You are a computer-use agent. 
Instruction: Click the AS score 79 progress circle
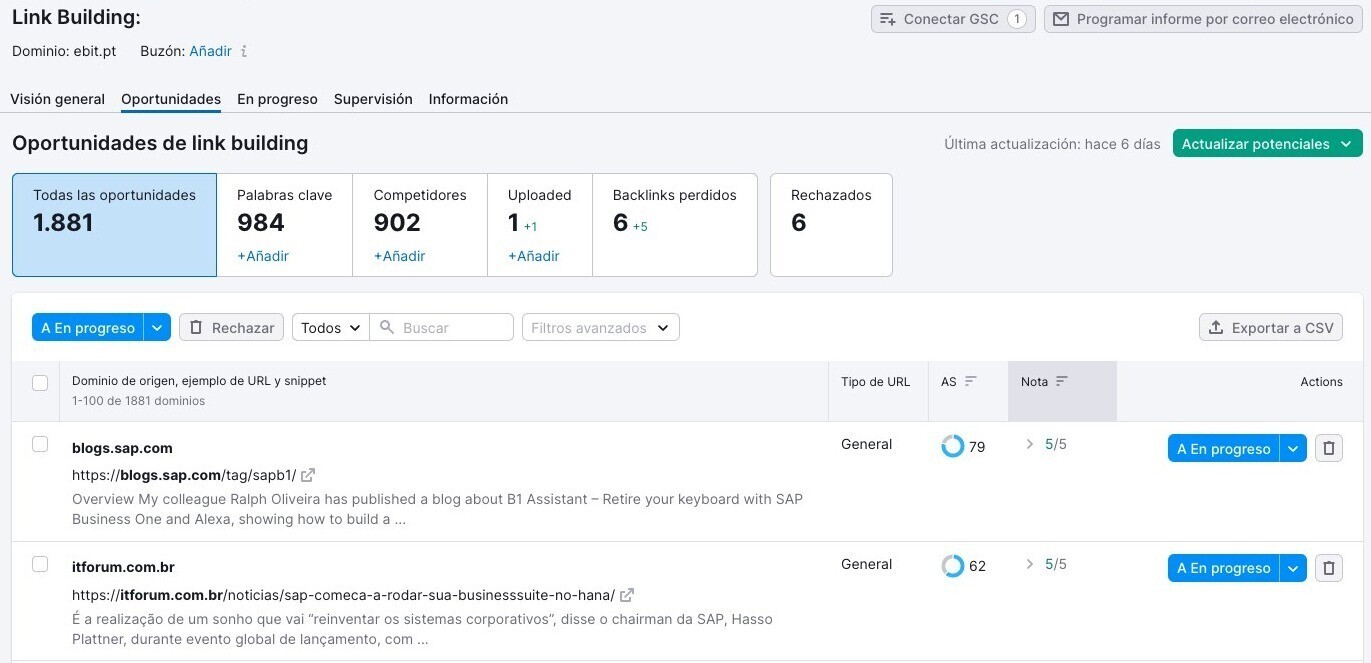pyautogui.click(x=951, y=446)
